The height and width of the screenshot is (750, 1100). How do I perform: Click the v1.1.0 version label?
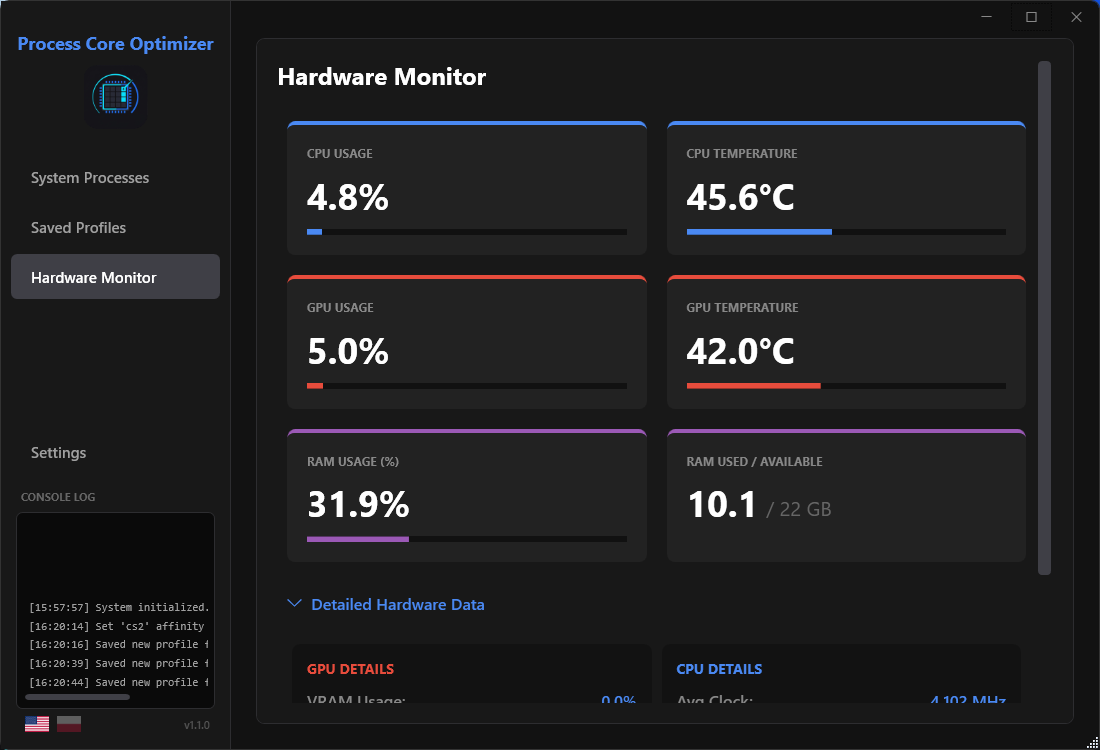coord(196,725)
